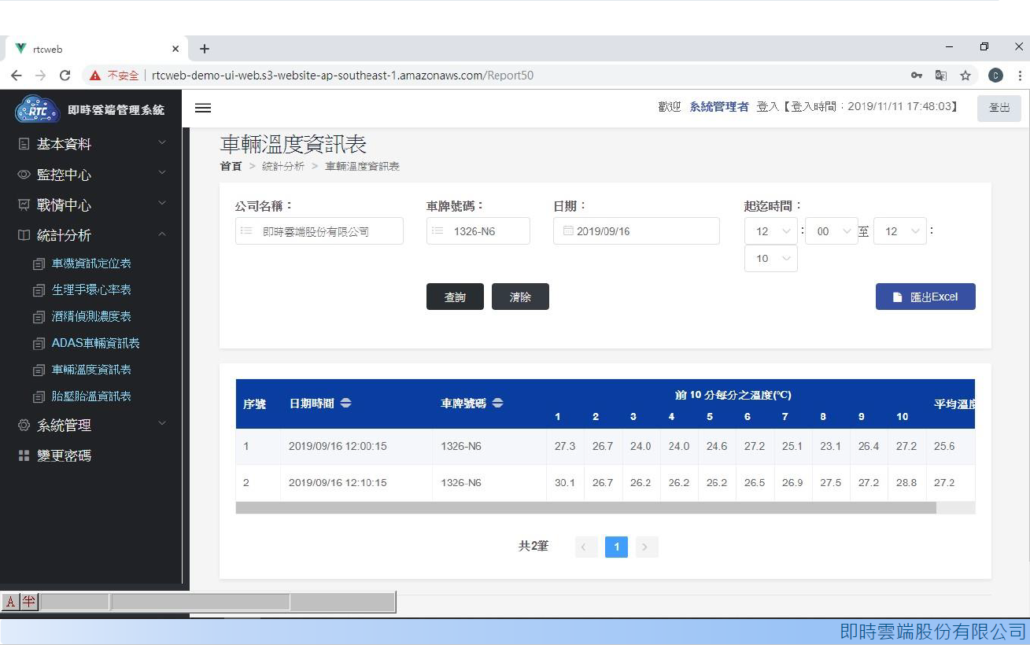
Task: Click average temperature value 25.6
Action: 944,446
